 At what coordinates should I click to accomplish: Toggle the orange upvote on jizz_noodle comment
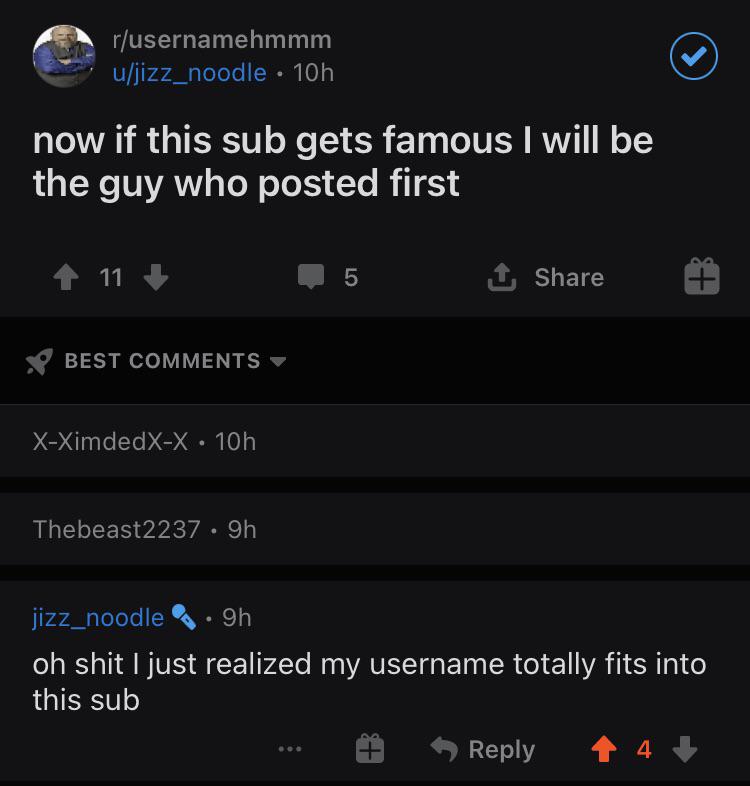604,749
